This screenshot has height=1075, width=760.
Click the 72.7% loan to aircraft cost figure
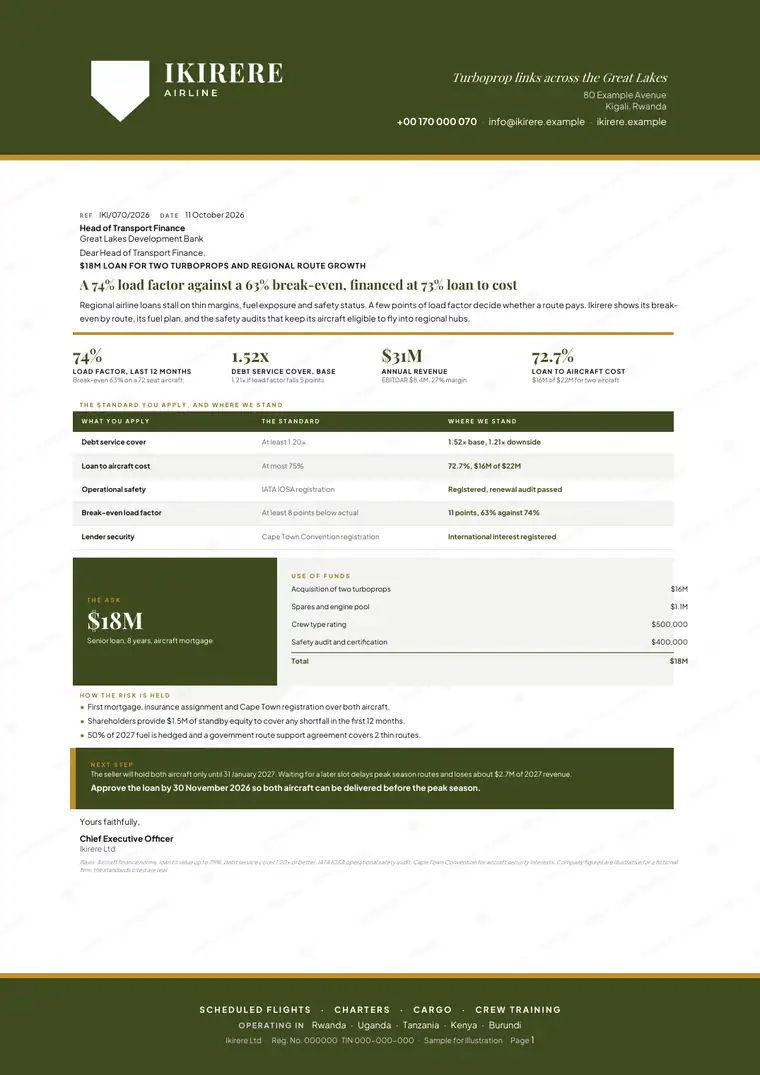point(552,357)
